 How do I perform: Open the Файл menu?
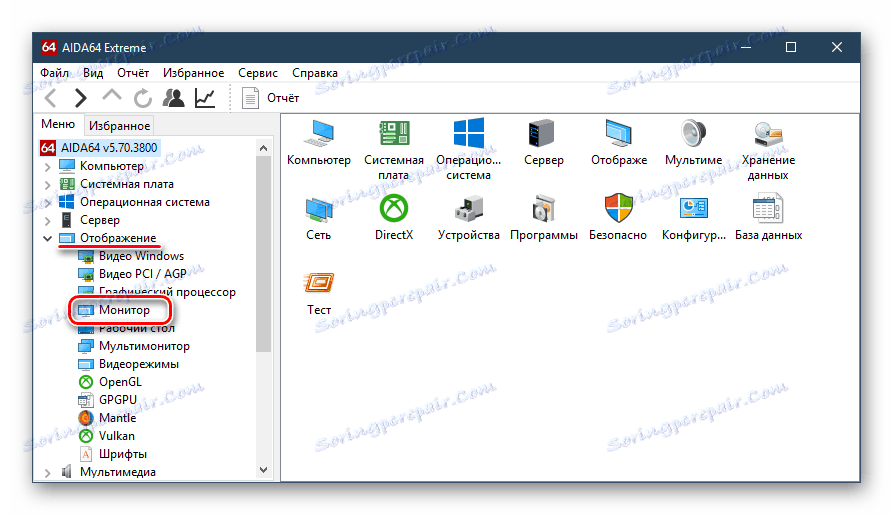tap(54, 73)
